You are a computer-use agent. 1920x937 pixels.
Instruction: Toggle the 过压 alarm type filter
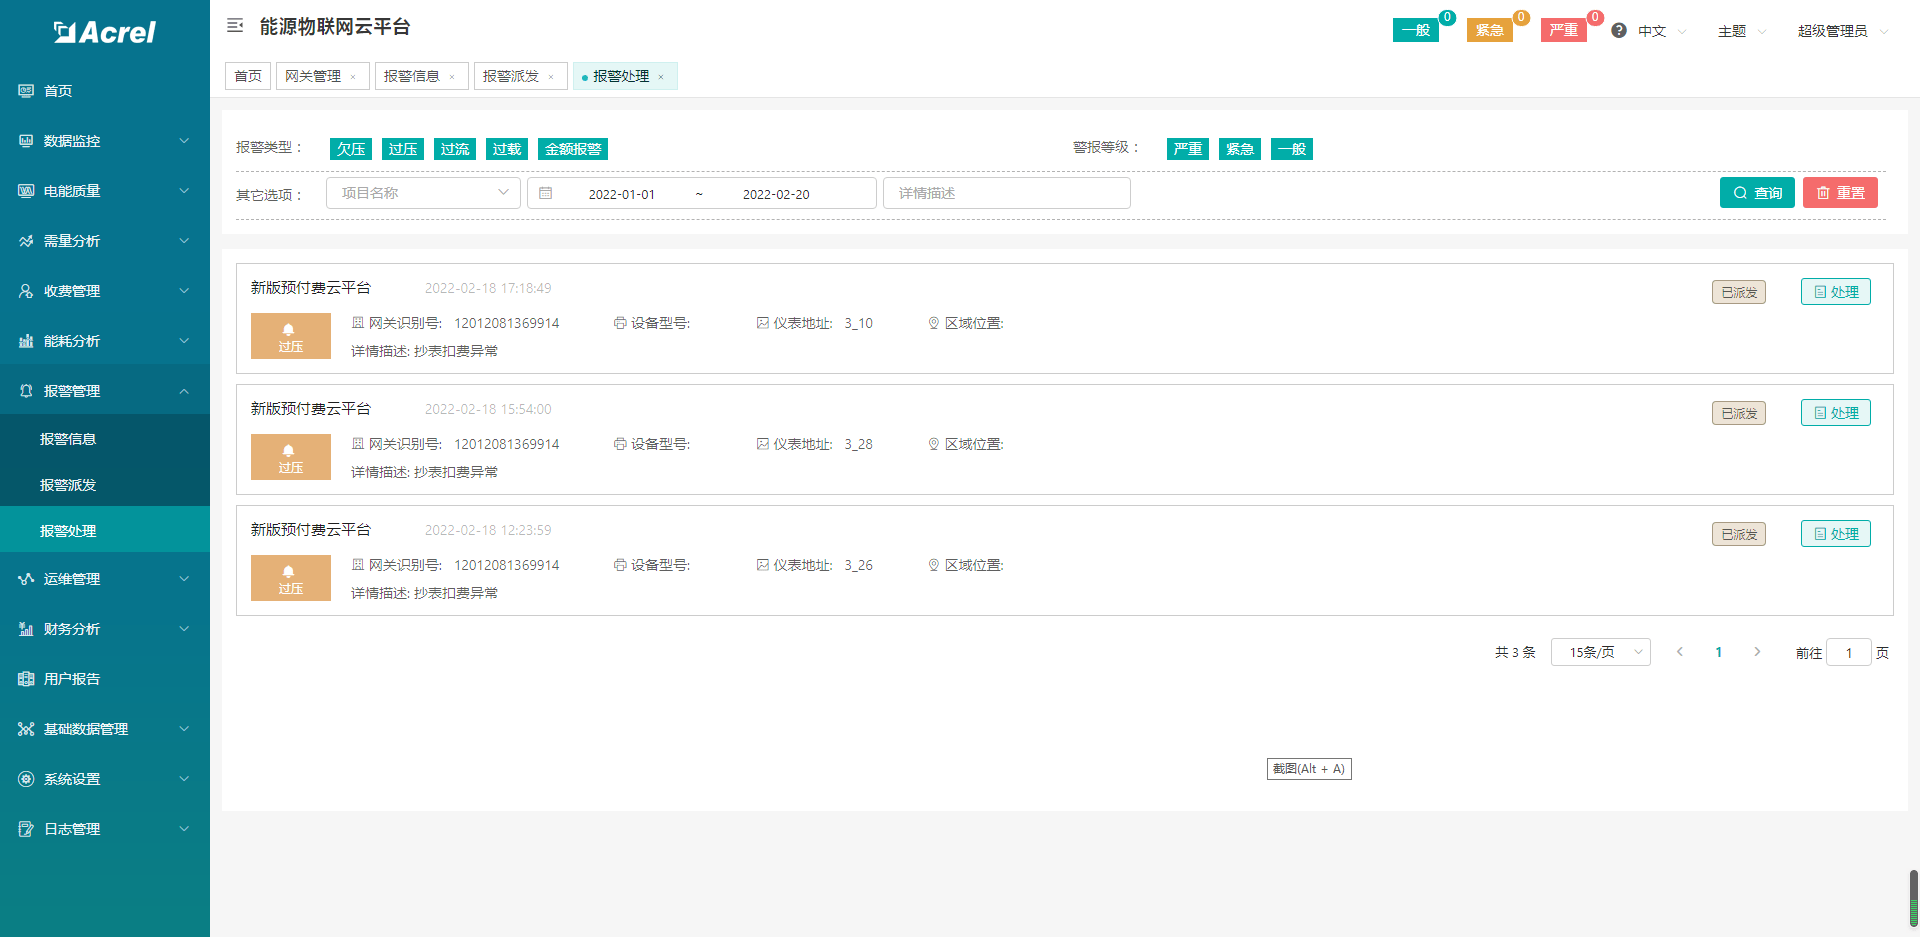(403, 149)
